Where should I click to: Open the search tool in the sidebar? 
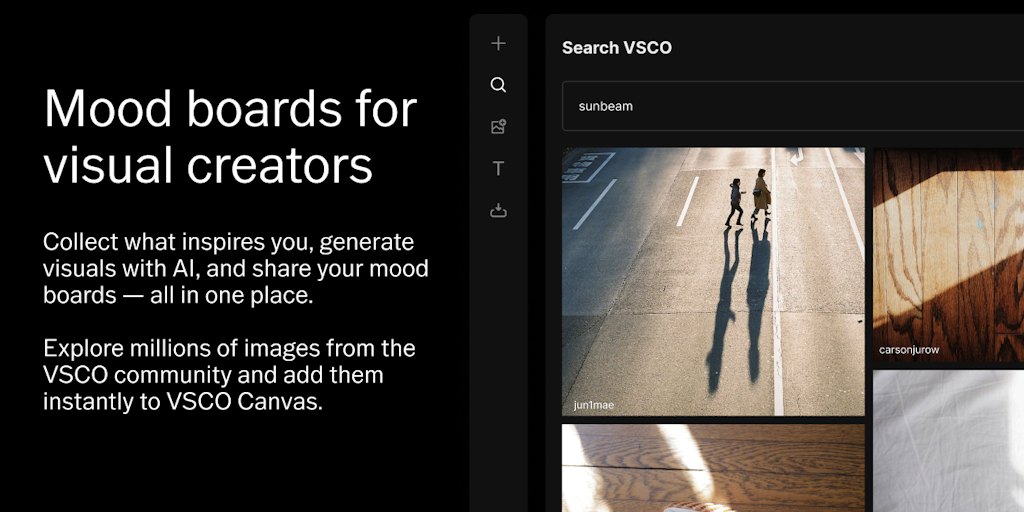pyautogui.click(x=498, y=85)
